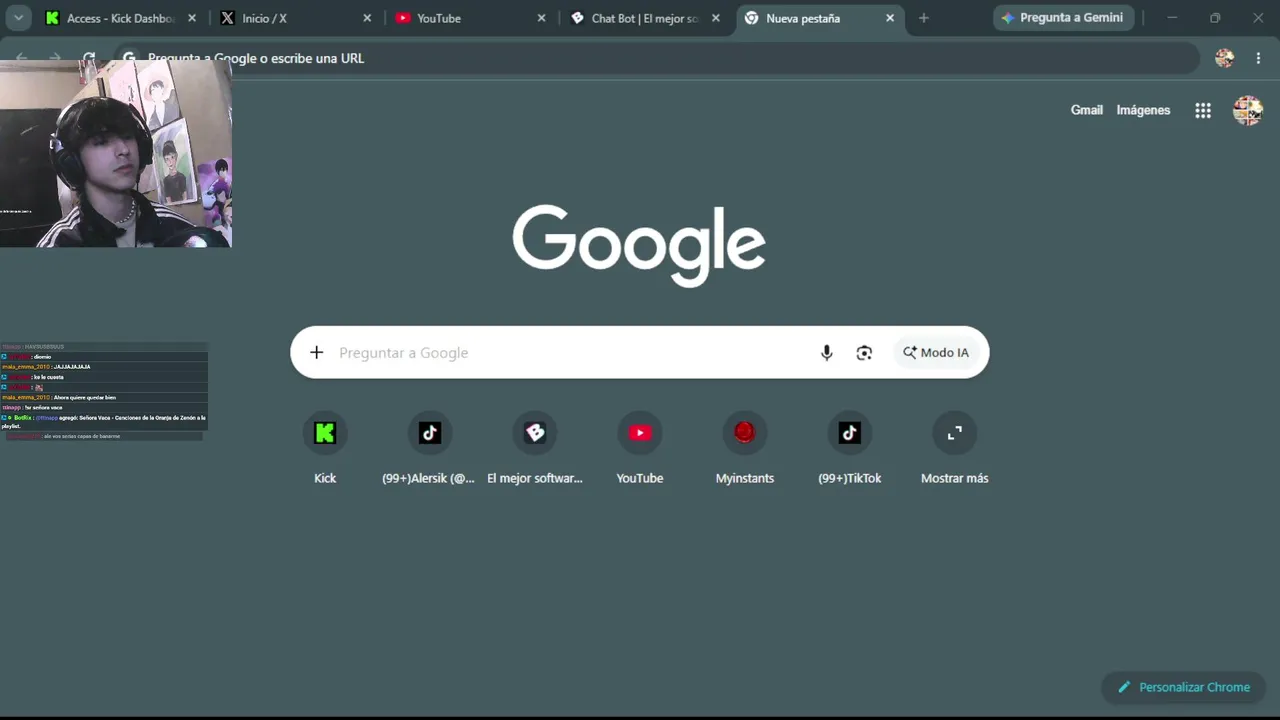Open the Google apps grid
The height and width of the screenshot is (720, 1280).
pyautogui.click(x=1203, y=111)
